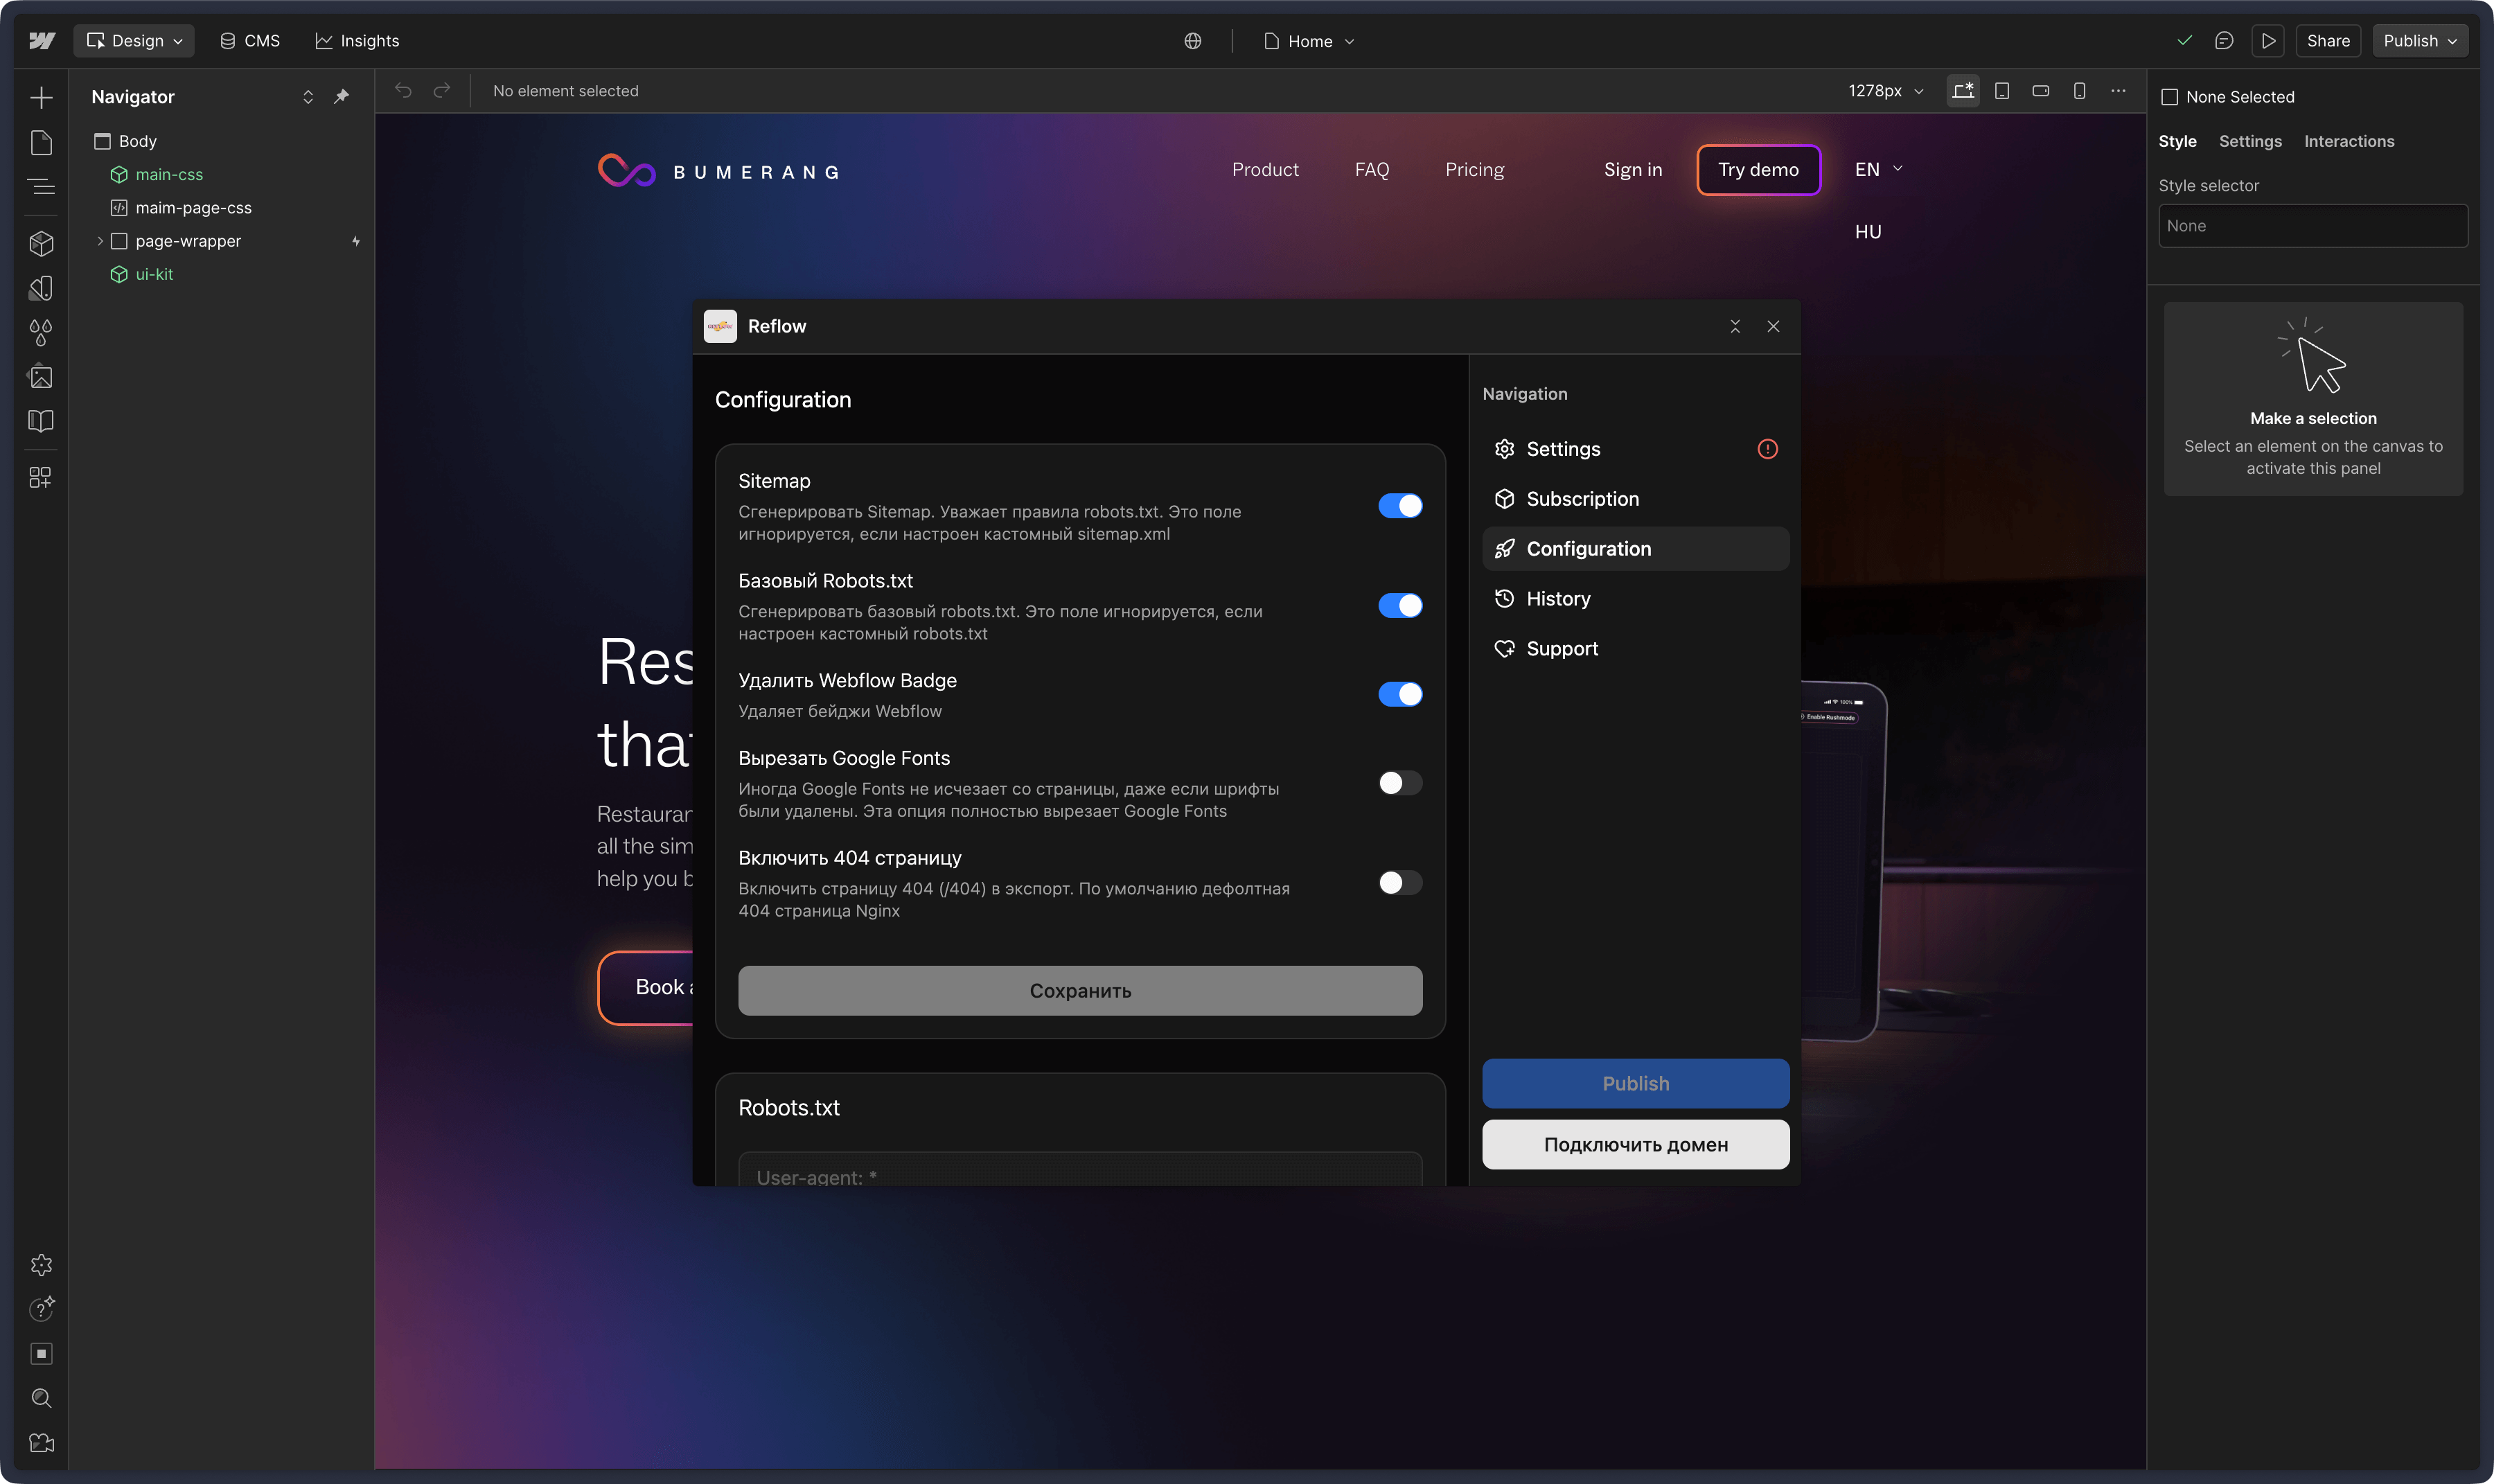Open the Apps icon in left sidebar
This screenshot has height=1484, width=2494.
[x=41, y=477]
